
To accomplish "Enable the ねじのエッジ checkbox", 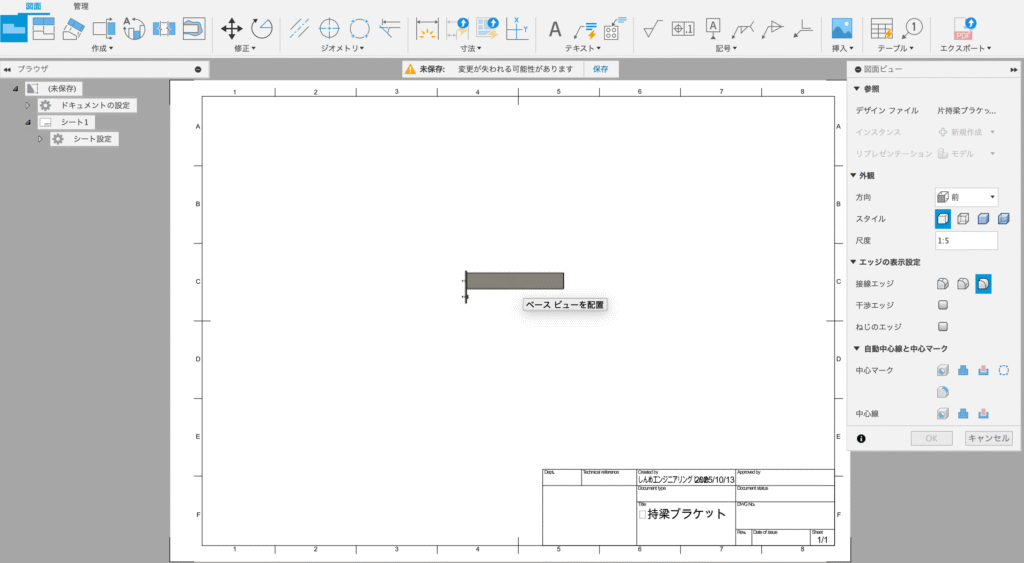I will (943, 327).
